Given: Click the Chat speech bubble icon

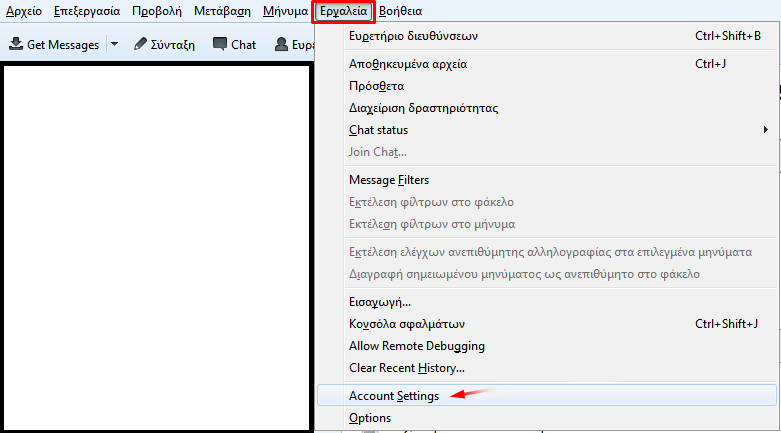Looking at the screenshot, I should [x=220, y=44].
